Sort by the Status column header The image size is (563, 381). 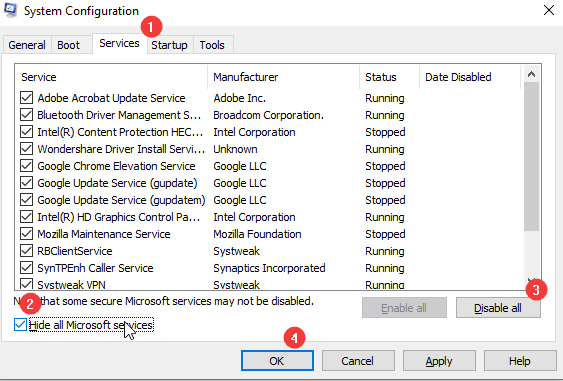pos(389,77)
